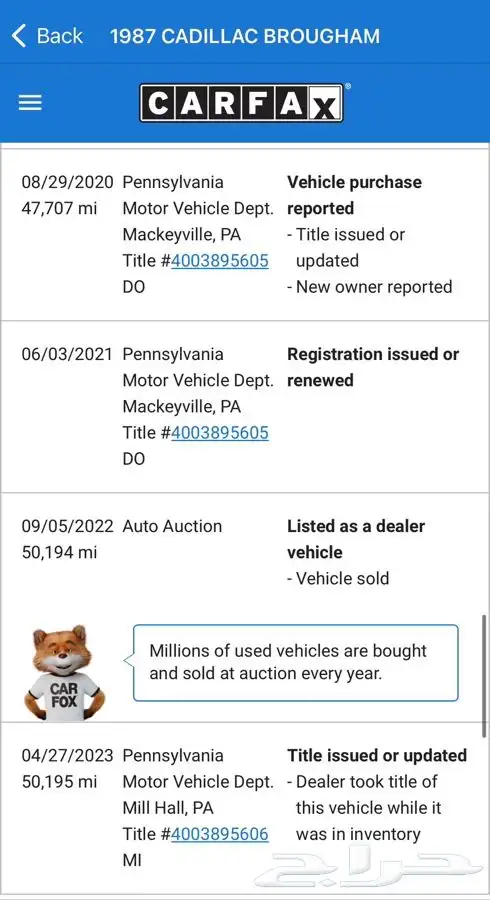Open the hamburger menu
The image size is (490, 900).
30,103
